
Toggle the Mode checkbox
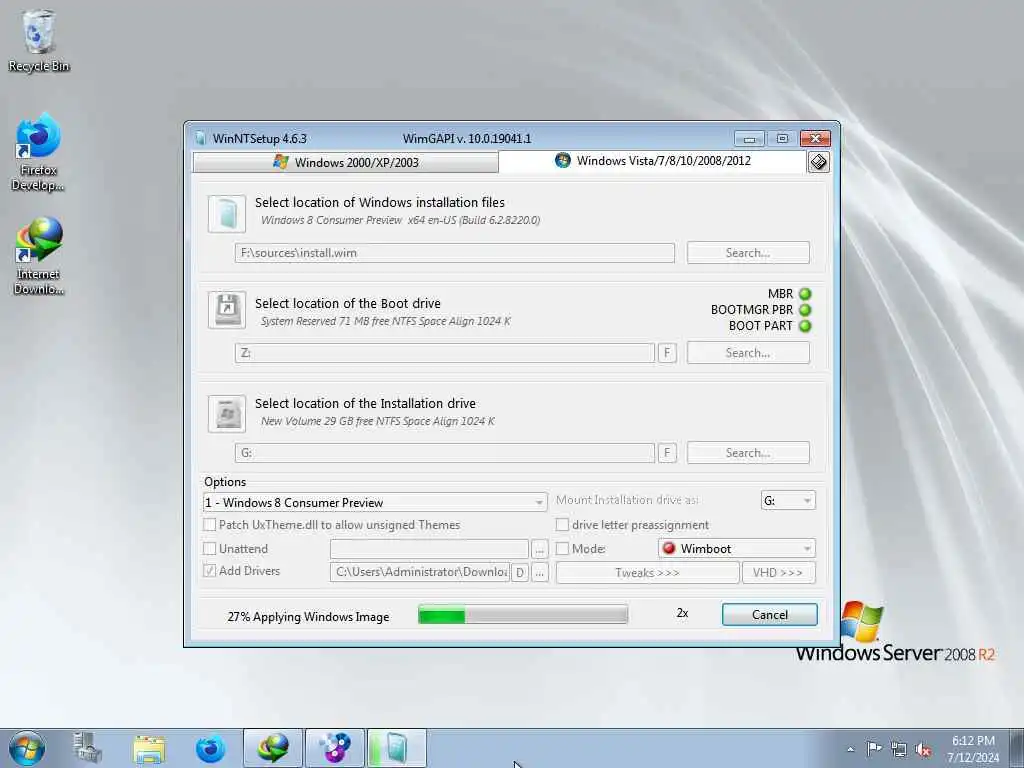tap(562, 549)
